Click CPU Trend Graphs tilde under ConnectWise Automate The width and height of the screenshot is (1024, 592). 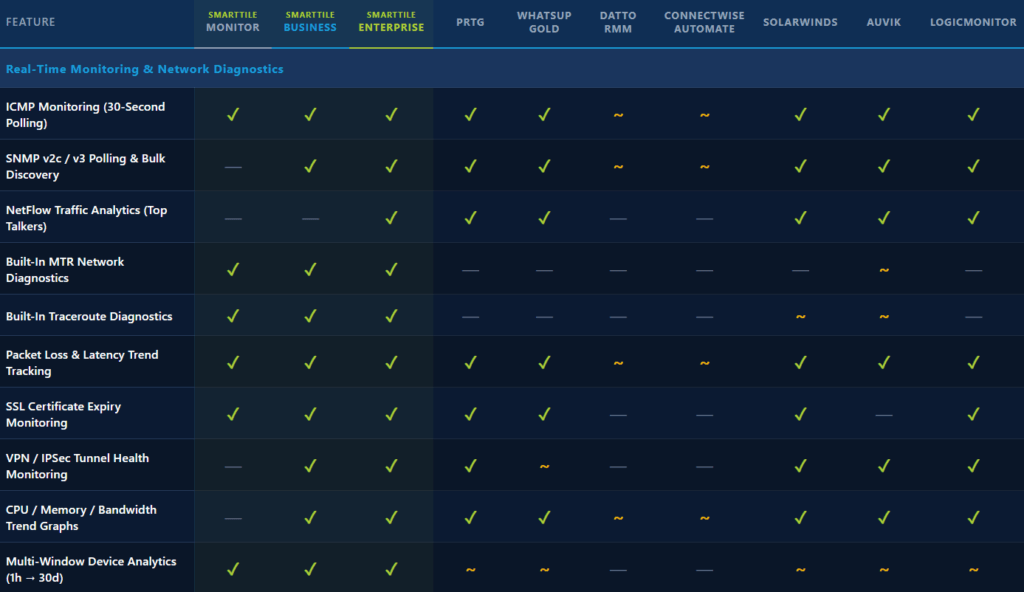tap(704, 518)
